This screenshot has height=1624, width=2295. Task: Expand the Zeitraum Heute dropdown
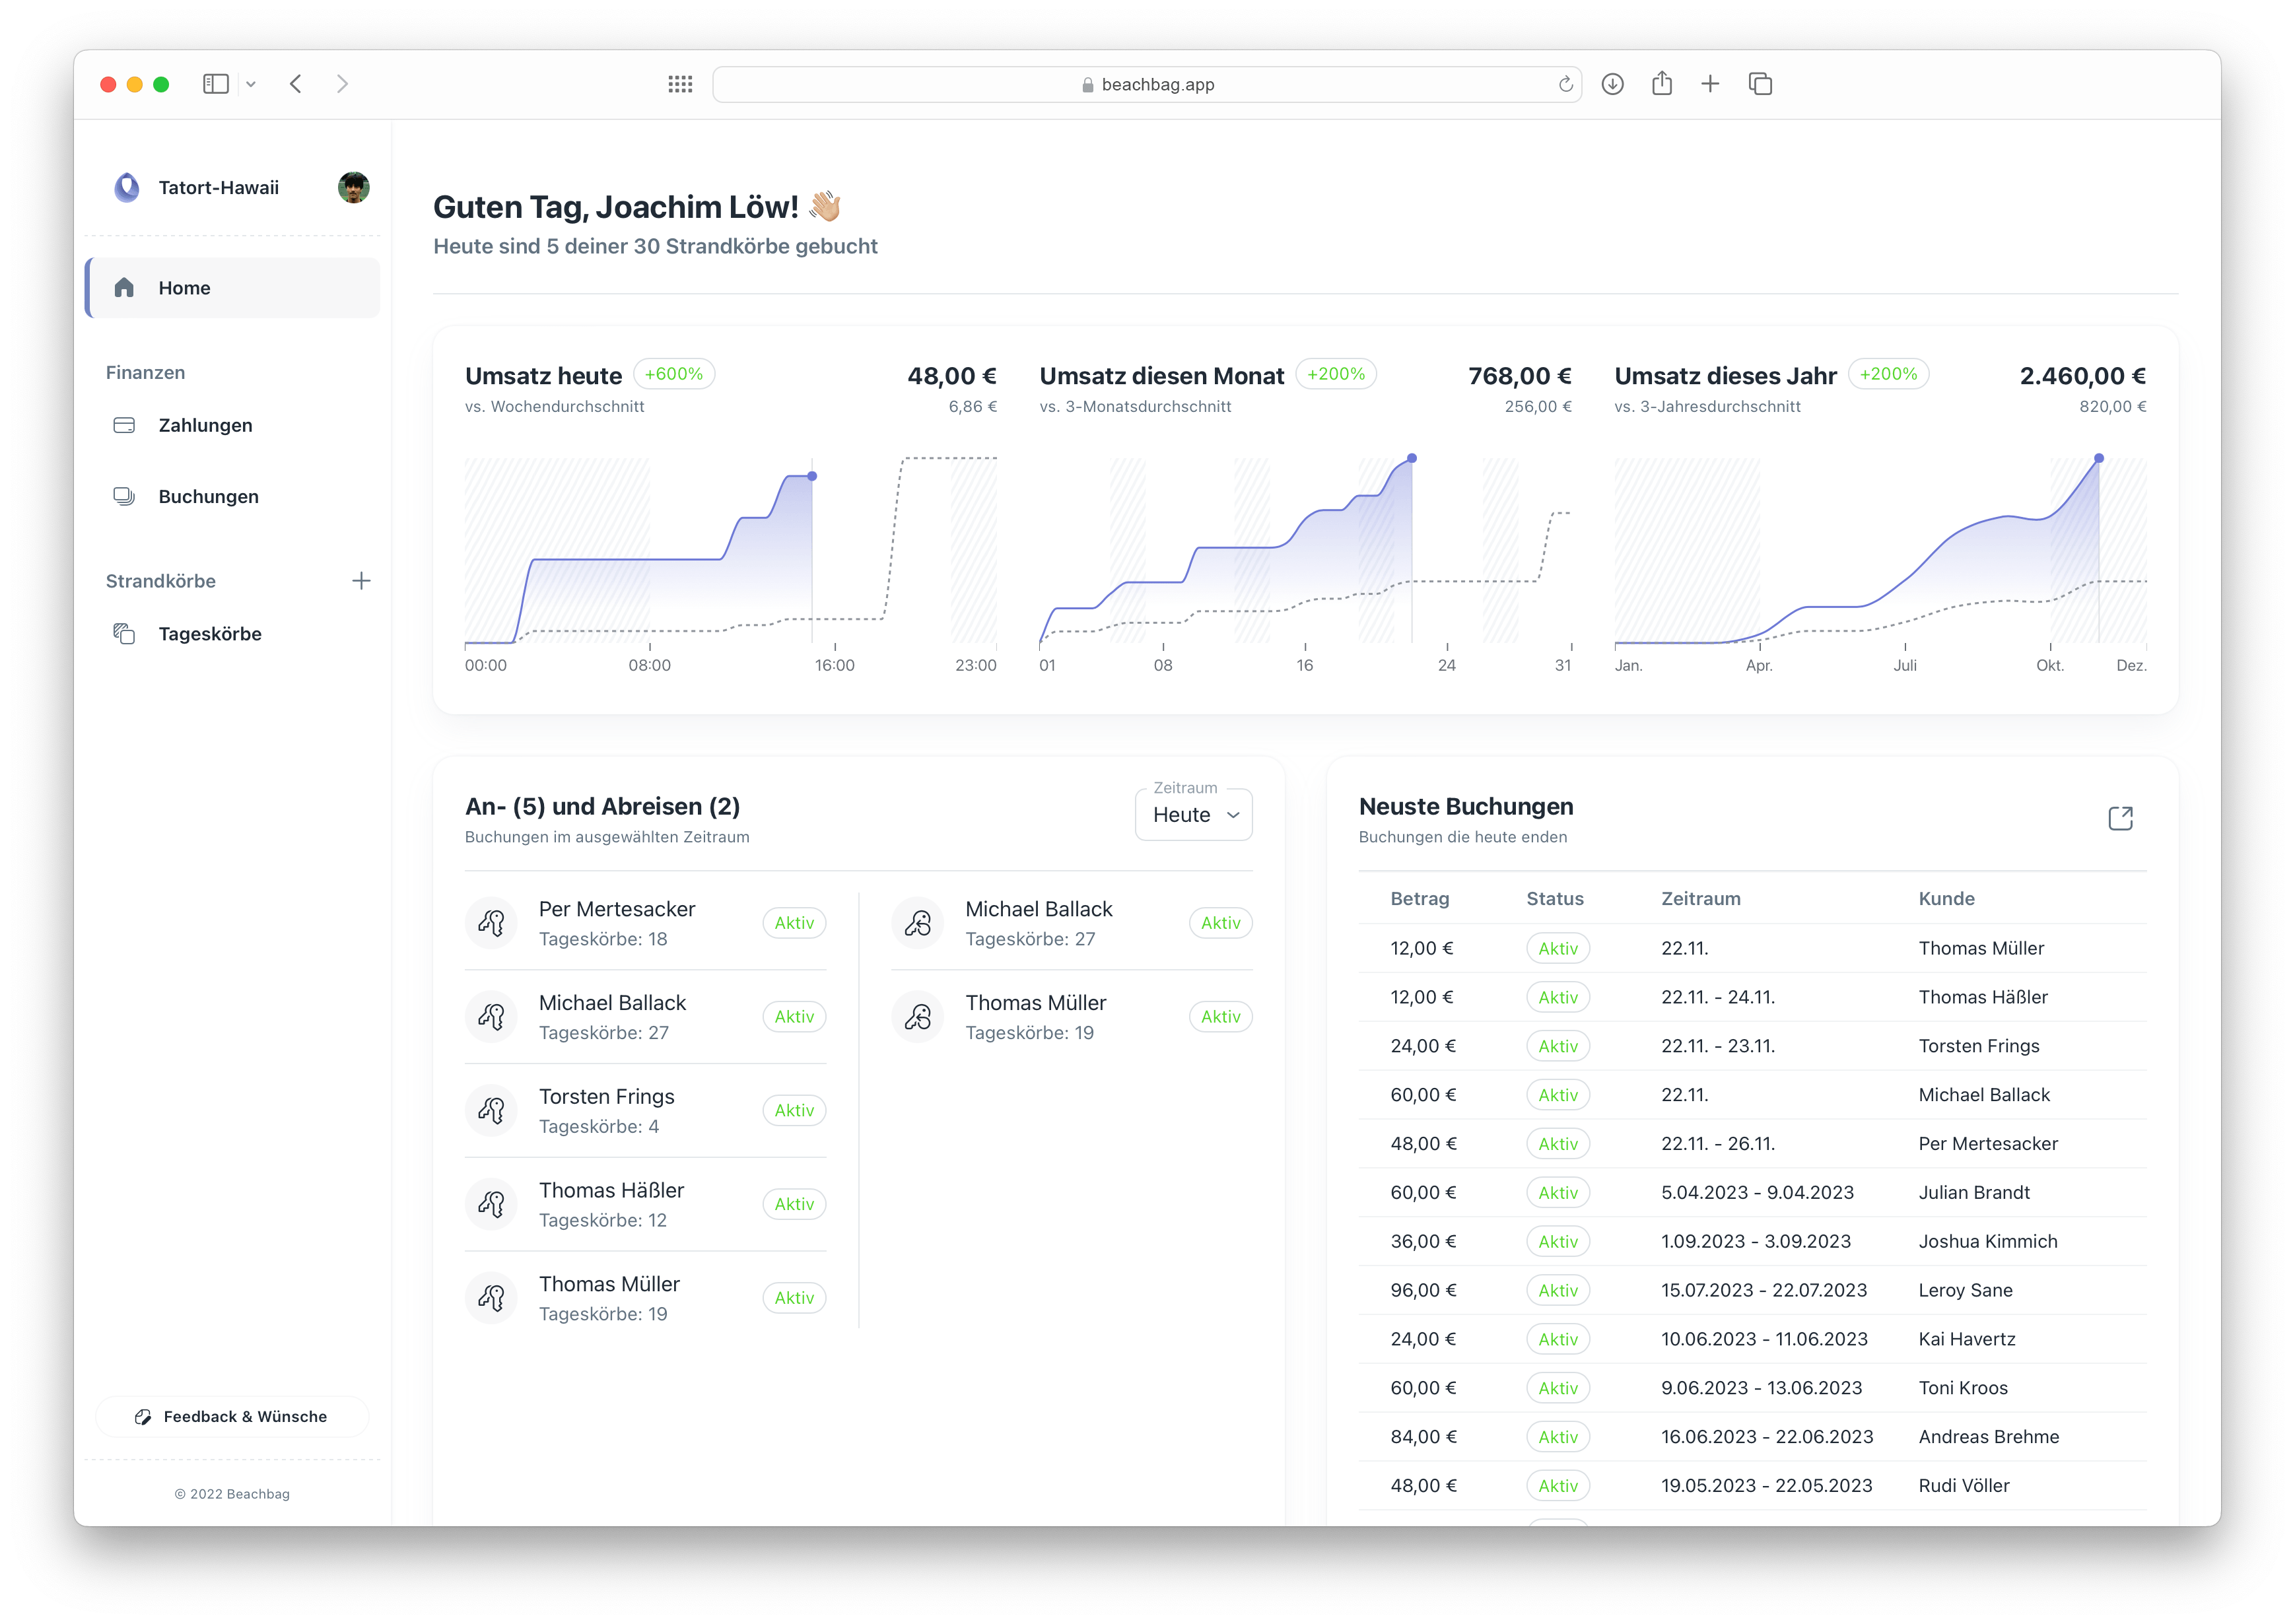(1194, 815)
